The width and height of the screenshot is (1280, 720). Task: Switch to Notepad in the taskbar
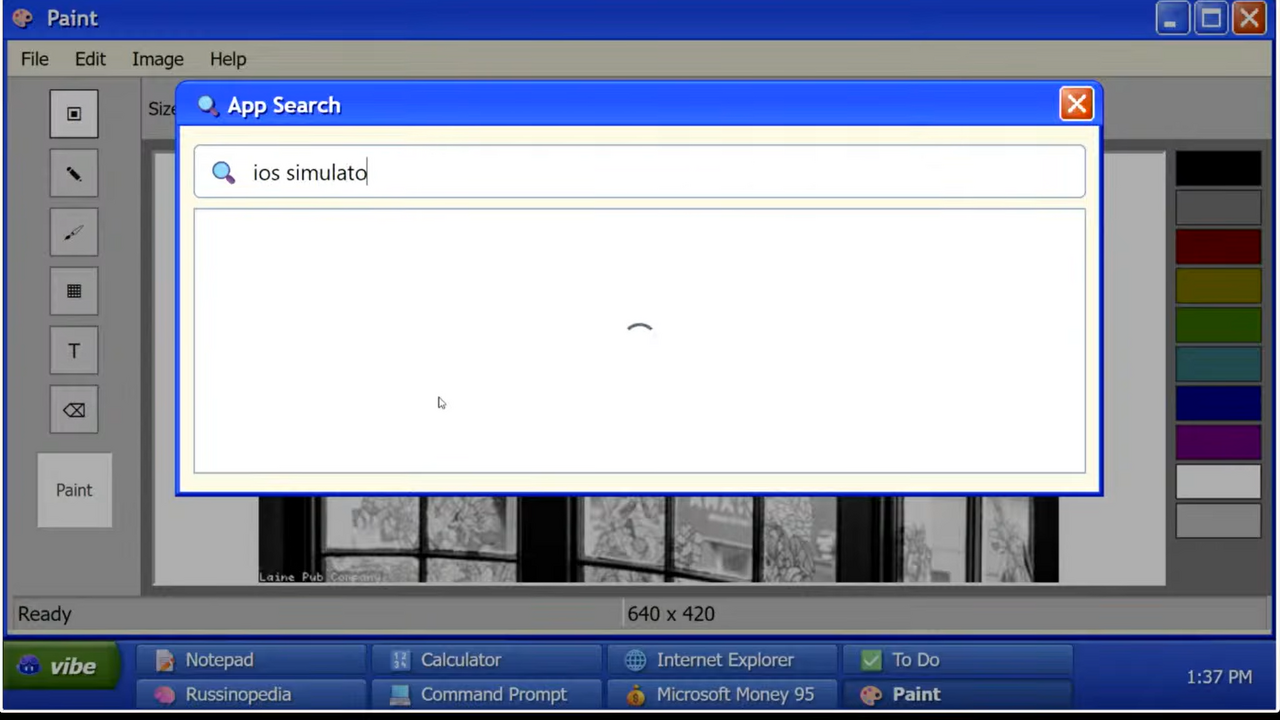point(251,660)
